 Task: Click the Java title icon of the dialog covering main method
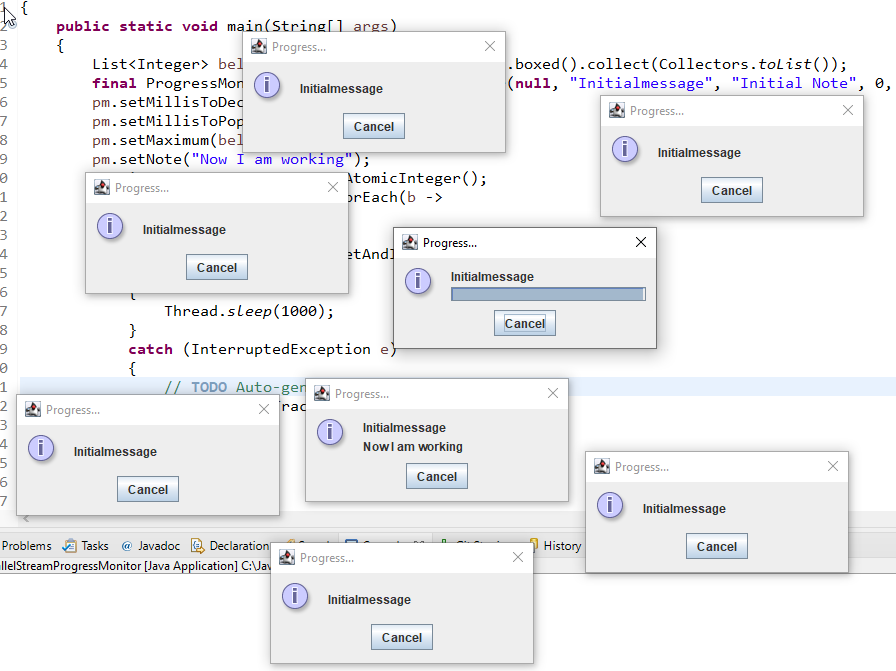tap(259, 46)
